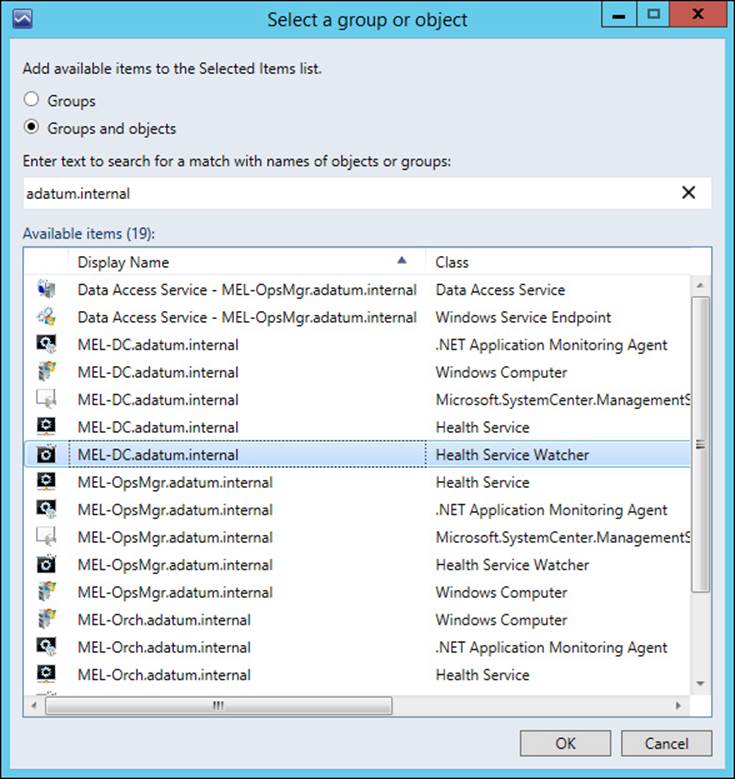The height and width of the screenshot is (779, 735).
Task: Clear the adatum.internal search text
Action: tap(688, 193)
